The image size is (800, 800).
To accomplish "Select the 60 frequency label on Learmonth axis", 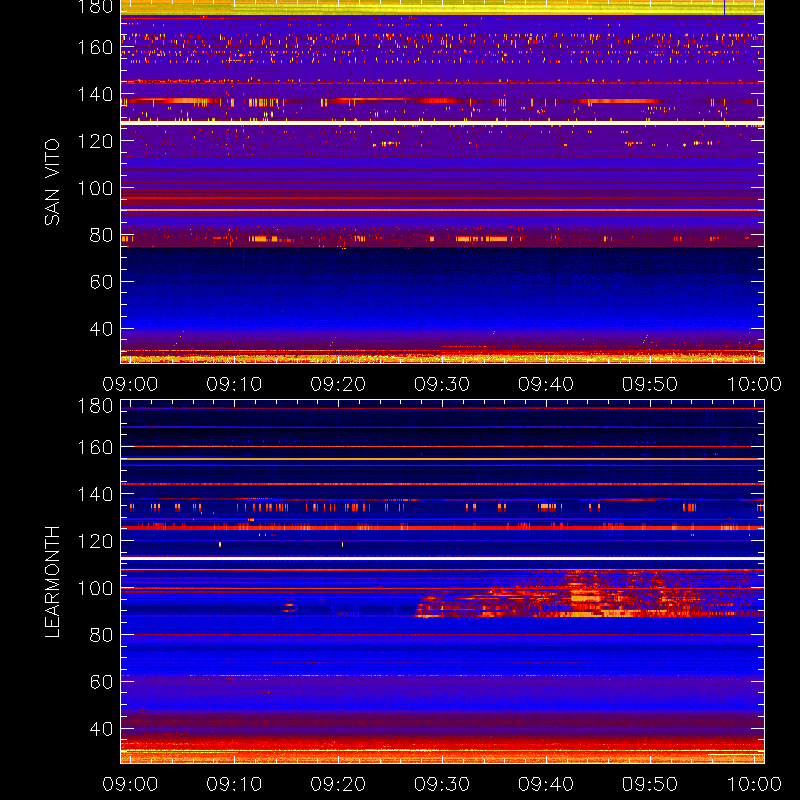I will [102, 682].
